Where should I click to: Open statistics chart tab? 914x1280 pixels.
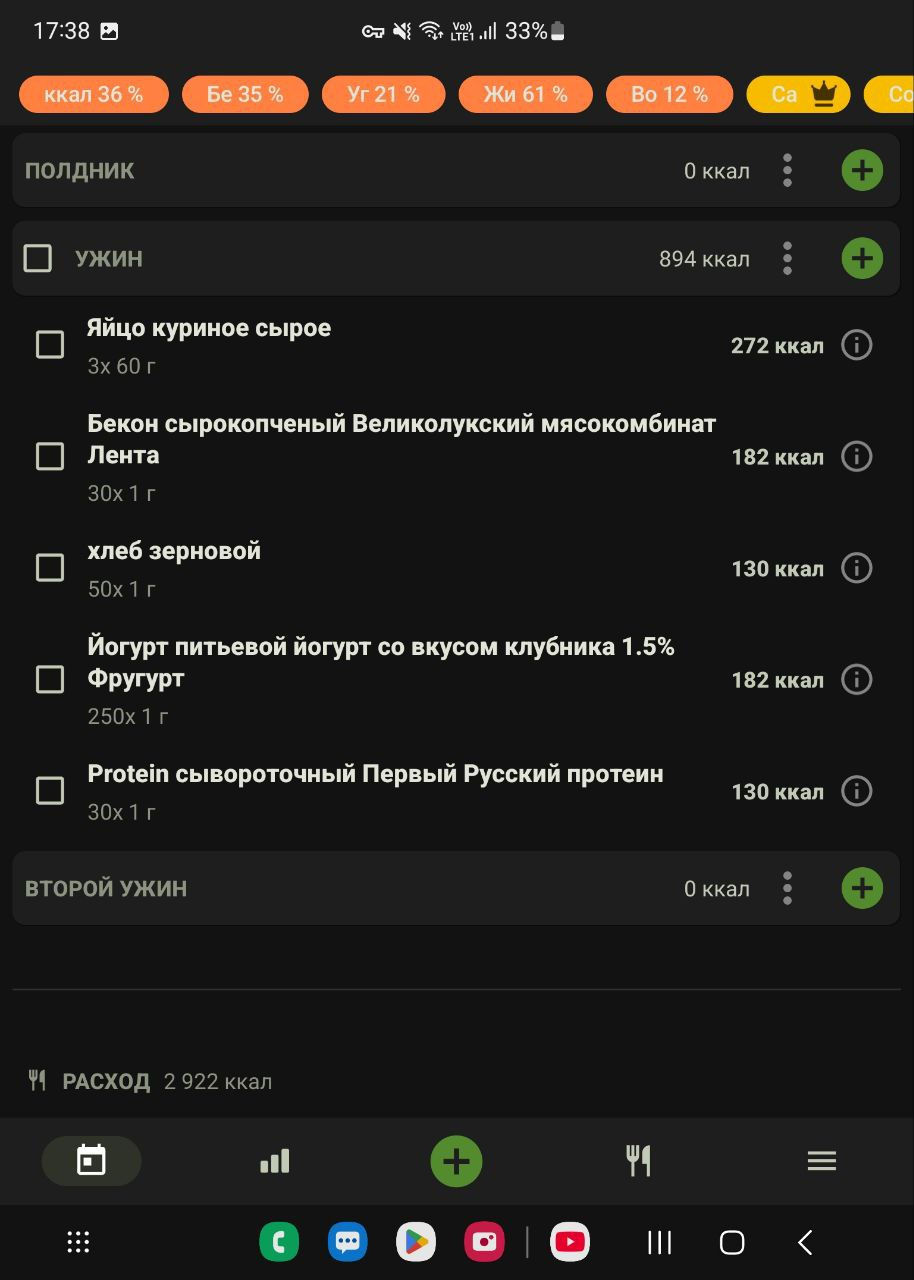pos(274,1161)
